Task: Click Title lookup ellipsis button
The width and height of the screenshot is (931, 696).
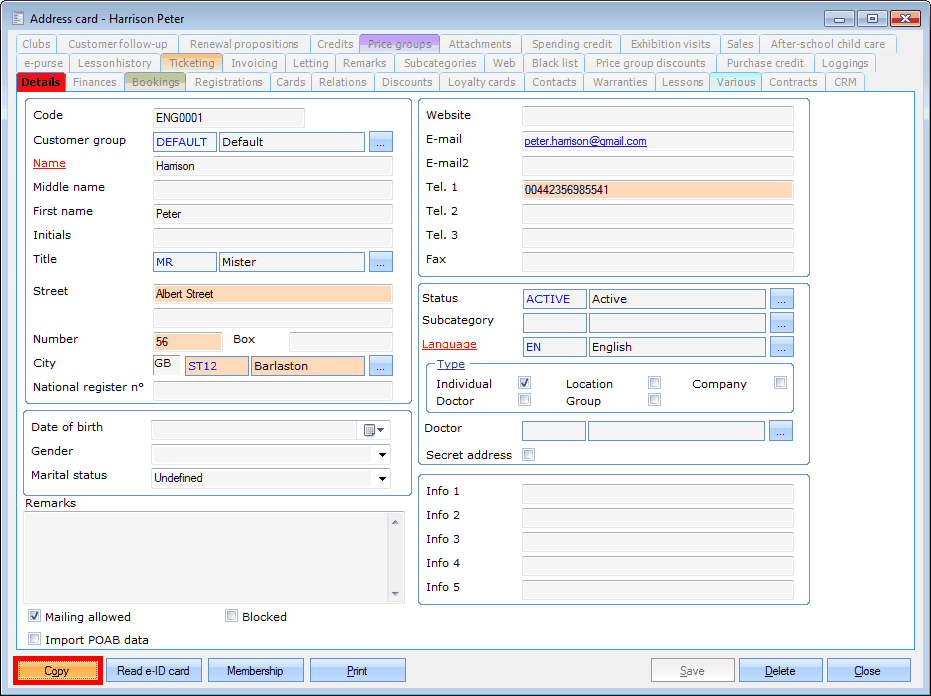Action: (381, 262)
